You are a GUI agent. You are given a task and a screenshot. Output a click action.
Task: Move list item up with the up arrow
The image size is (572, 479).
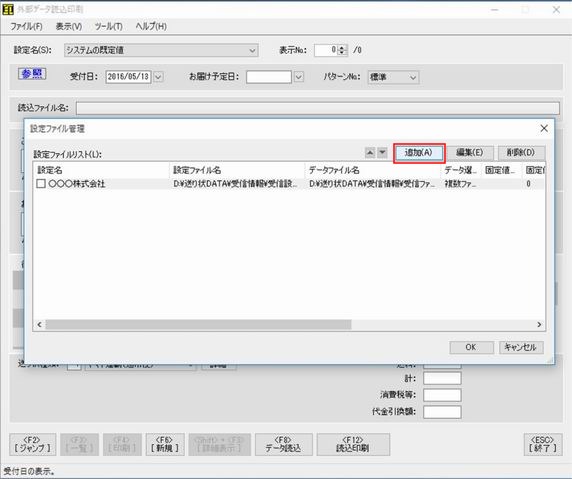coord(370,152)
